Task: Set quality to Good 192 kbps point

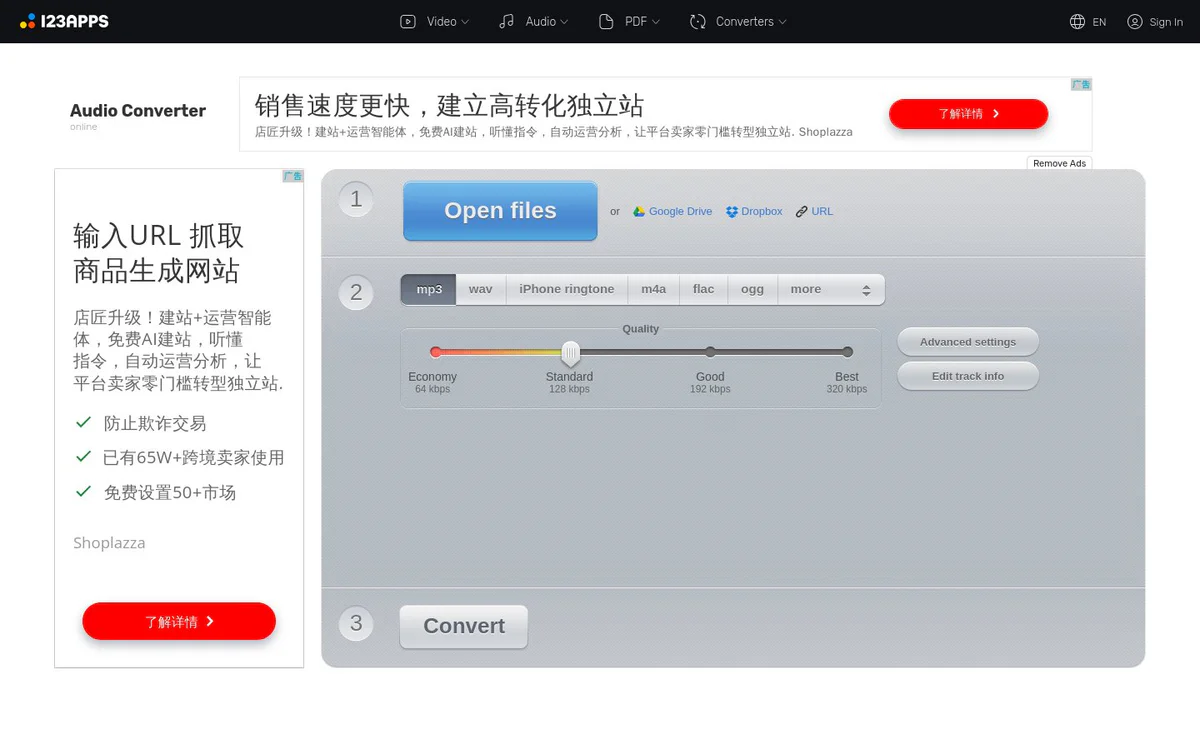Action: pyautogui.click(x=710, y=352)
